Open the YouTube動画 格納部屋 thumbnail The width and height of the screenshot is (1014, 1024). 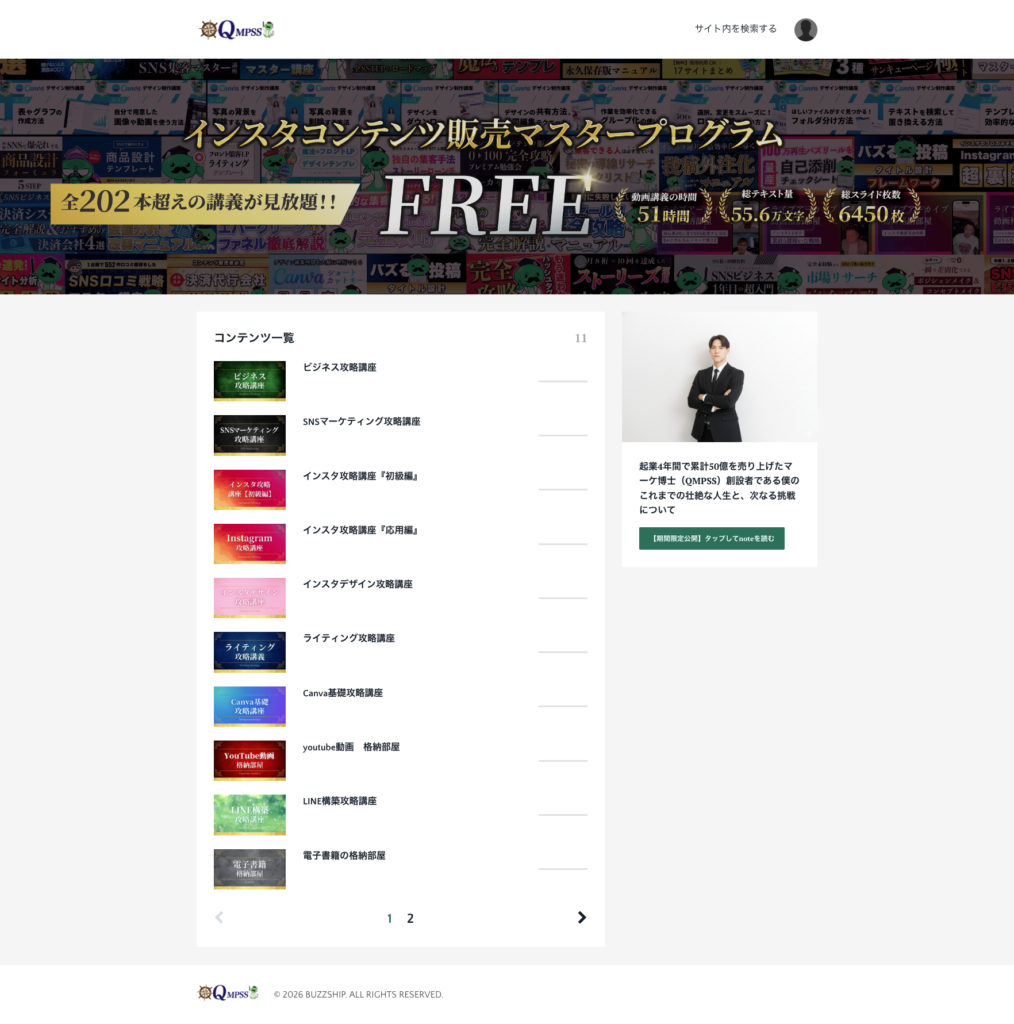tap(249, 760)
